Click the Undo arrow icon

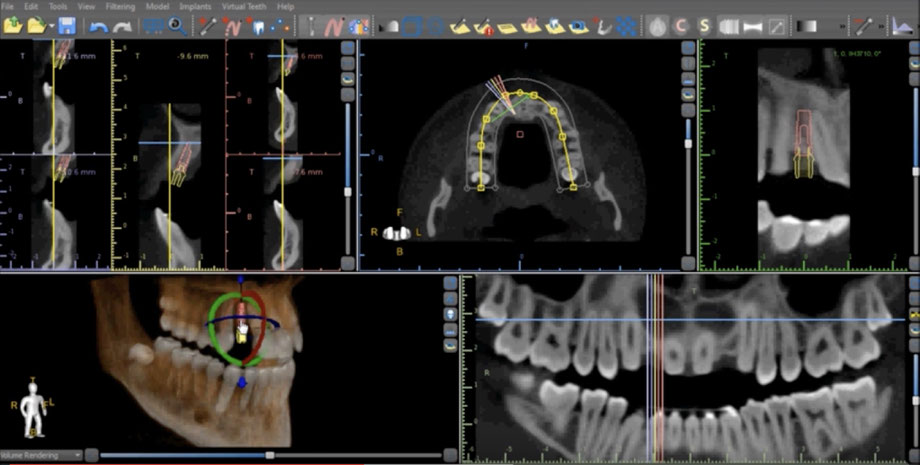(x=98, y=25)
